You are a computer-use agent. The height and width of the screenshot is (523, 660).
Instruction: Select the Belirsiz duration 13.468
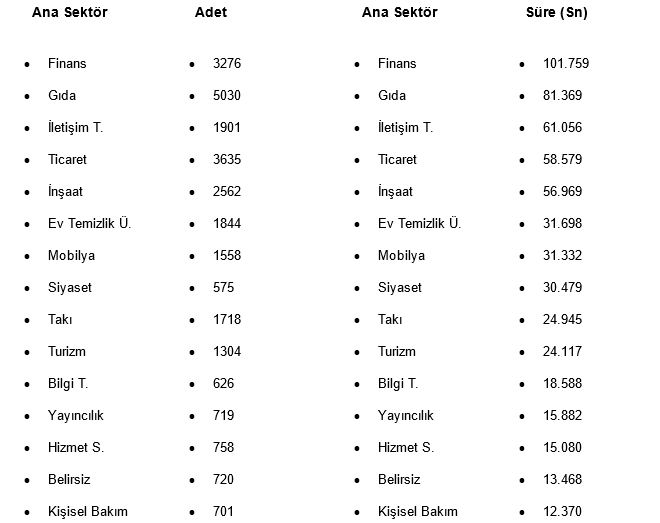click(x=563, y=480)
